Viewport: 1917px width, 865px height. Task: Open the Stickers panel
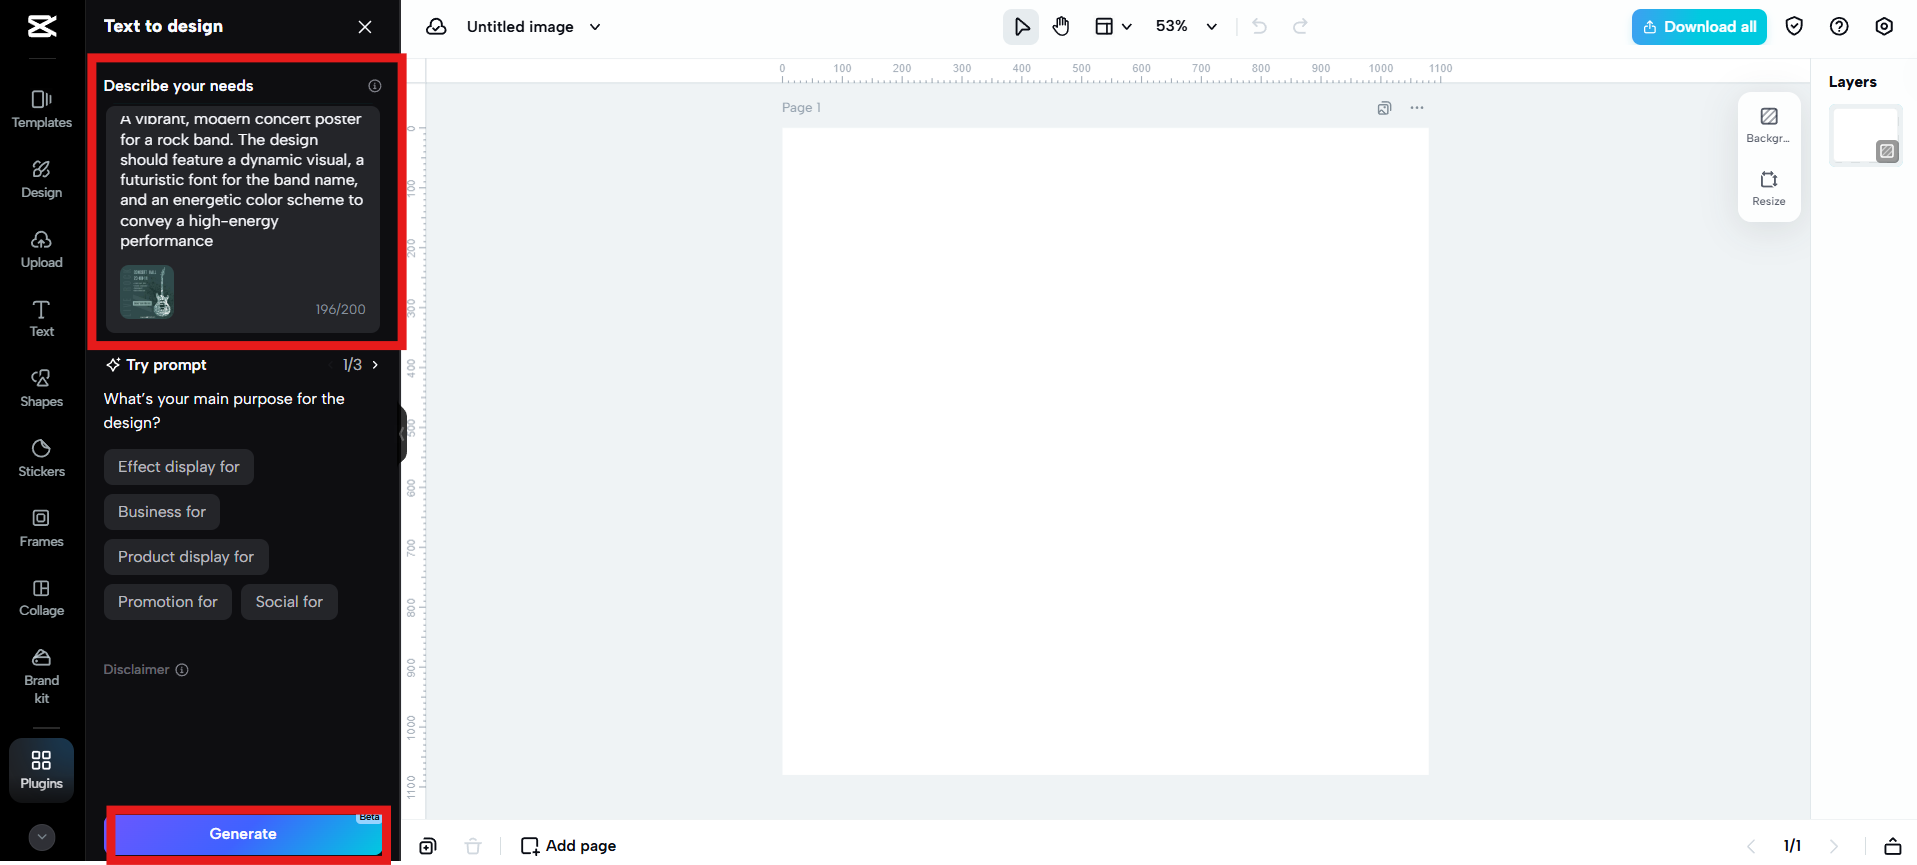click(42, 458)
